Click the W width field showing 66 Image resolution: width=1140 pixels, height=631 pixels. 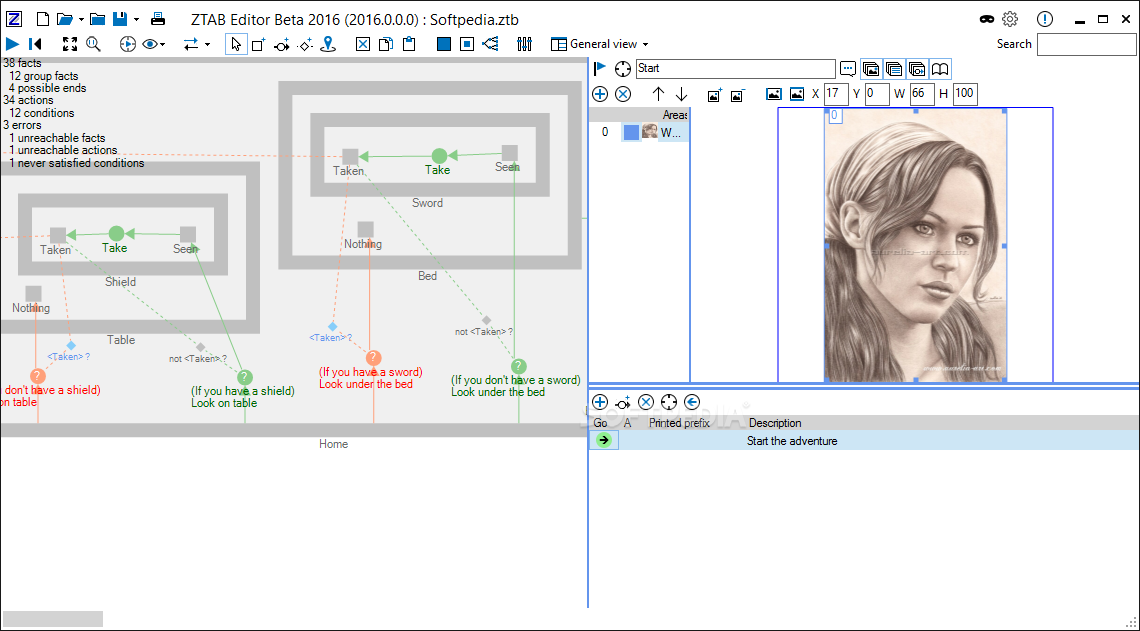click(922, 94)
